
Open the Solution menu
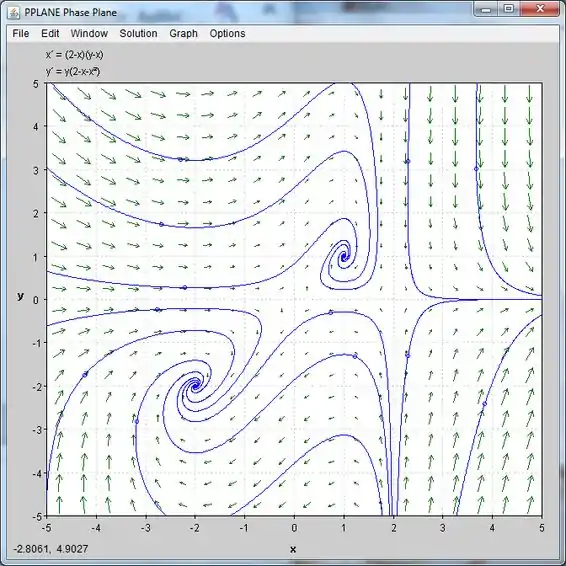point(138,34)
